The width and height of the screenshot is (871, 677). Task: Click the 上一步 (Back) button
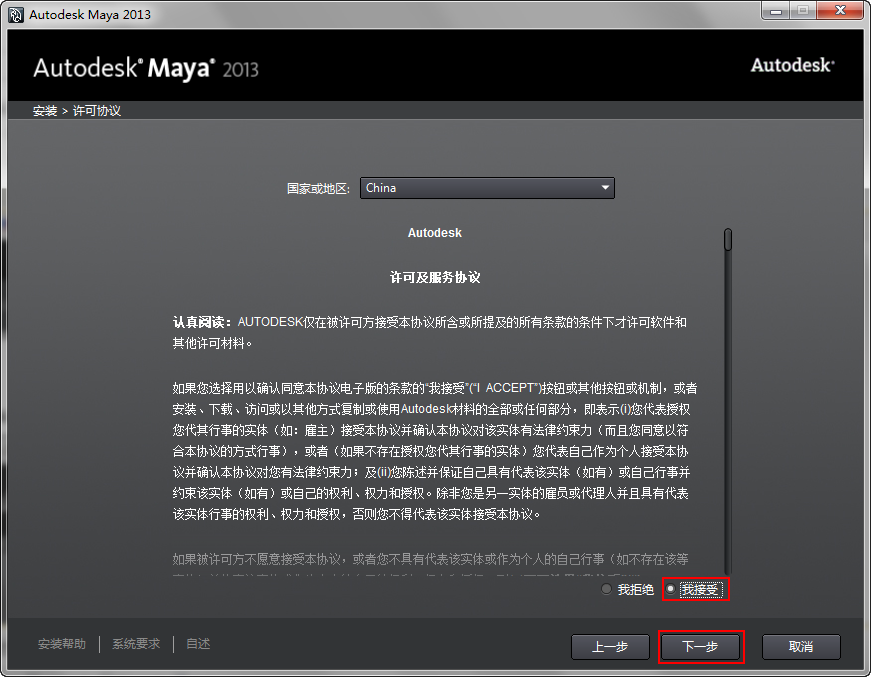click(x=610, y=646)
